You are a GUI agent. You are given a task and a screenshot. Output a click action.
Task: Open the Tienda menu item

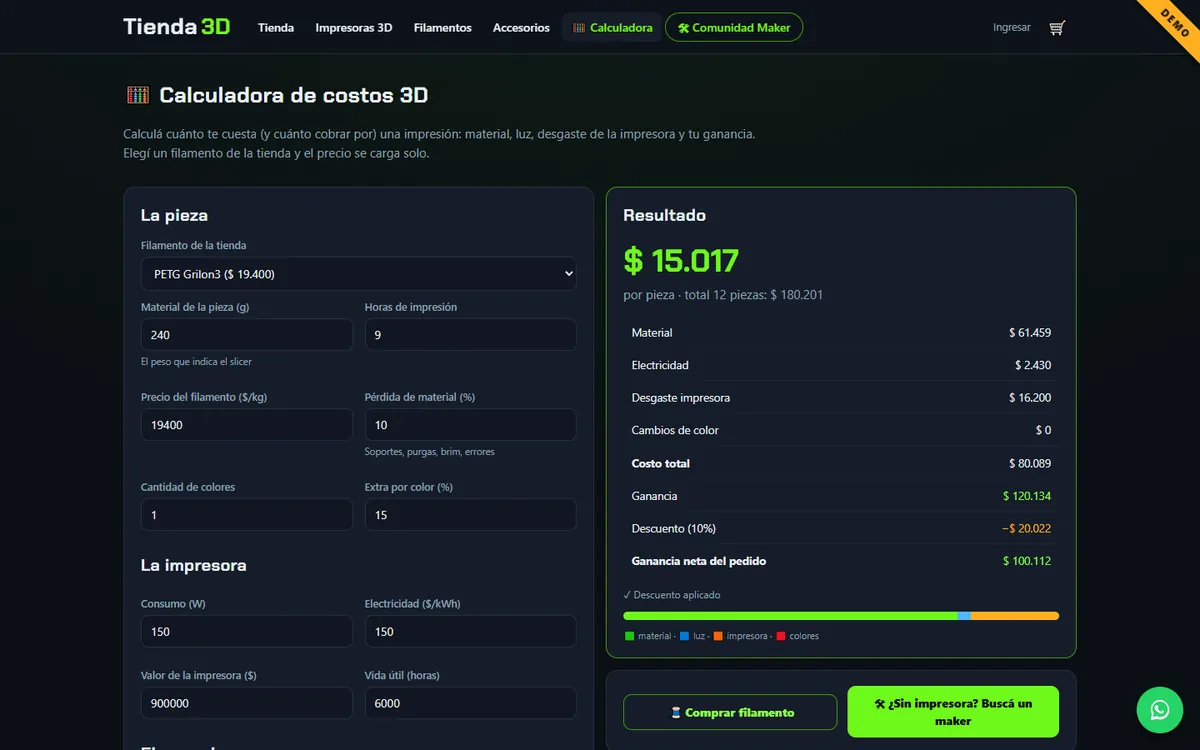(x=276, y=28)
